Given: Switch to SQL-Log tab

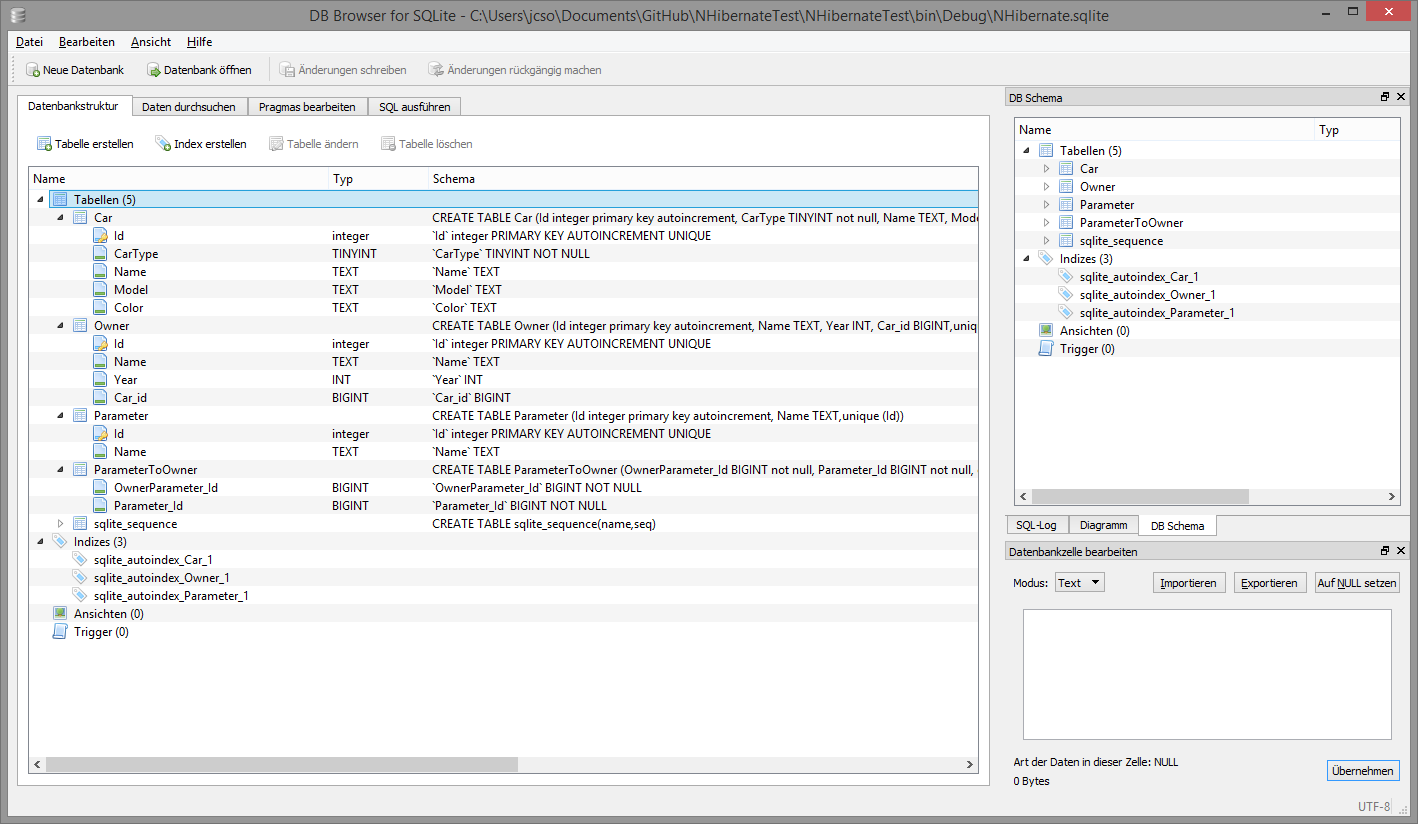Looking at the screenshot, I should (1036, 525).
